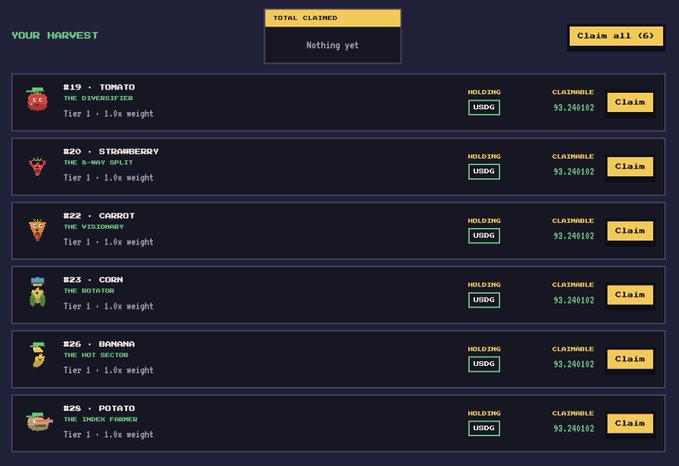Click the Strawberry character icon
This screenshot has height=466, width=679.
click(37, 167)
